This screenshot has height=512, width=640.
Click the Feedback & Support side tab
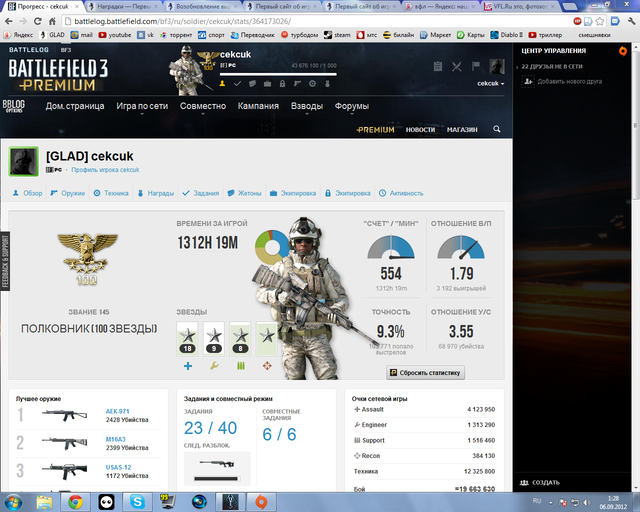pos(4,262)
